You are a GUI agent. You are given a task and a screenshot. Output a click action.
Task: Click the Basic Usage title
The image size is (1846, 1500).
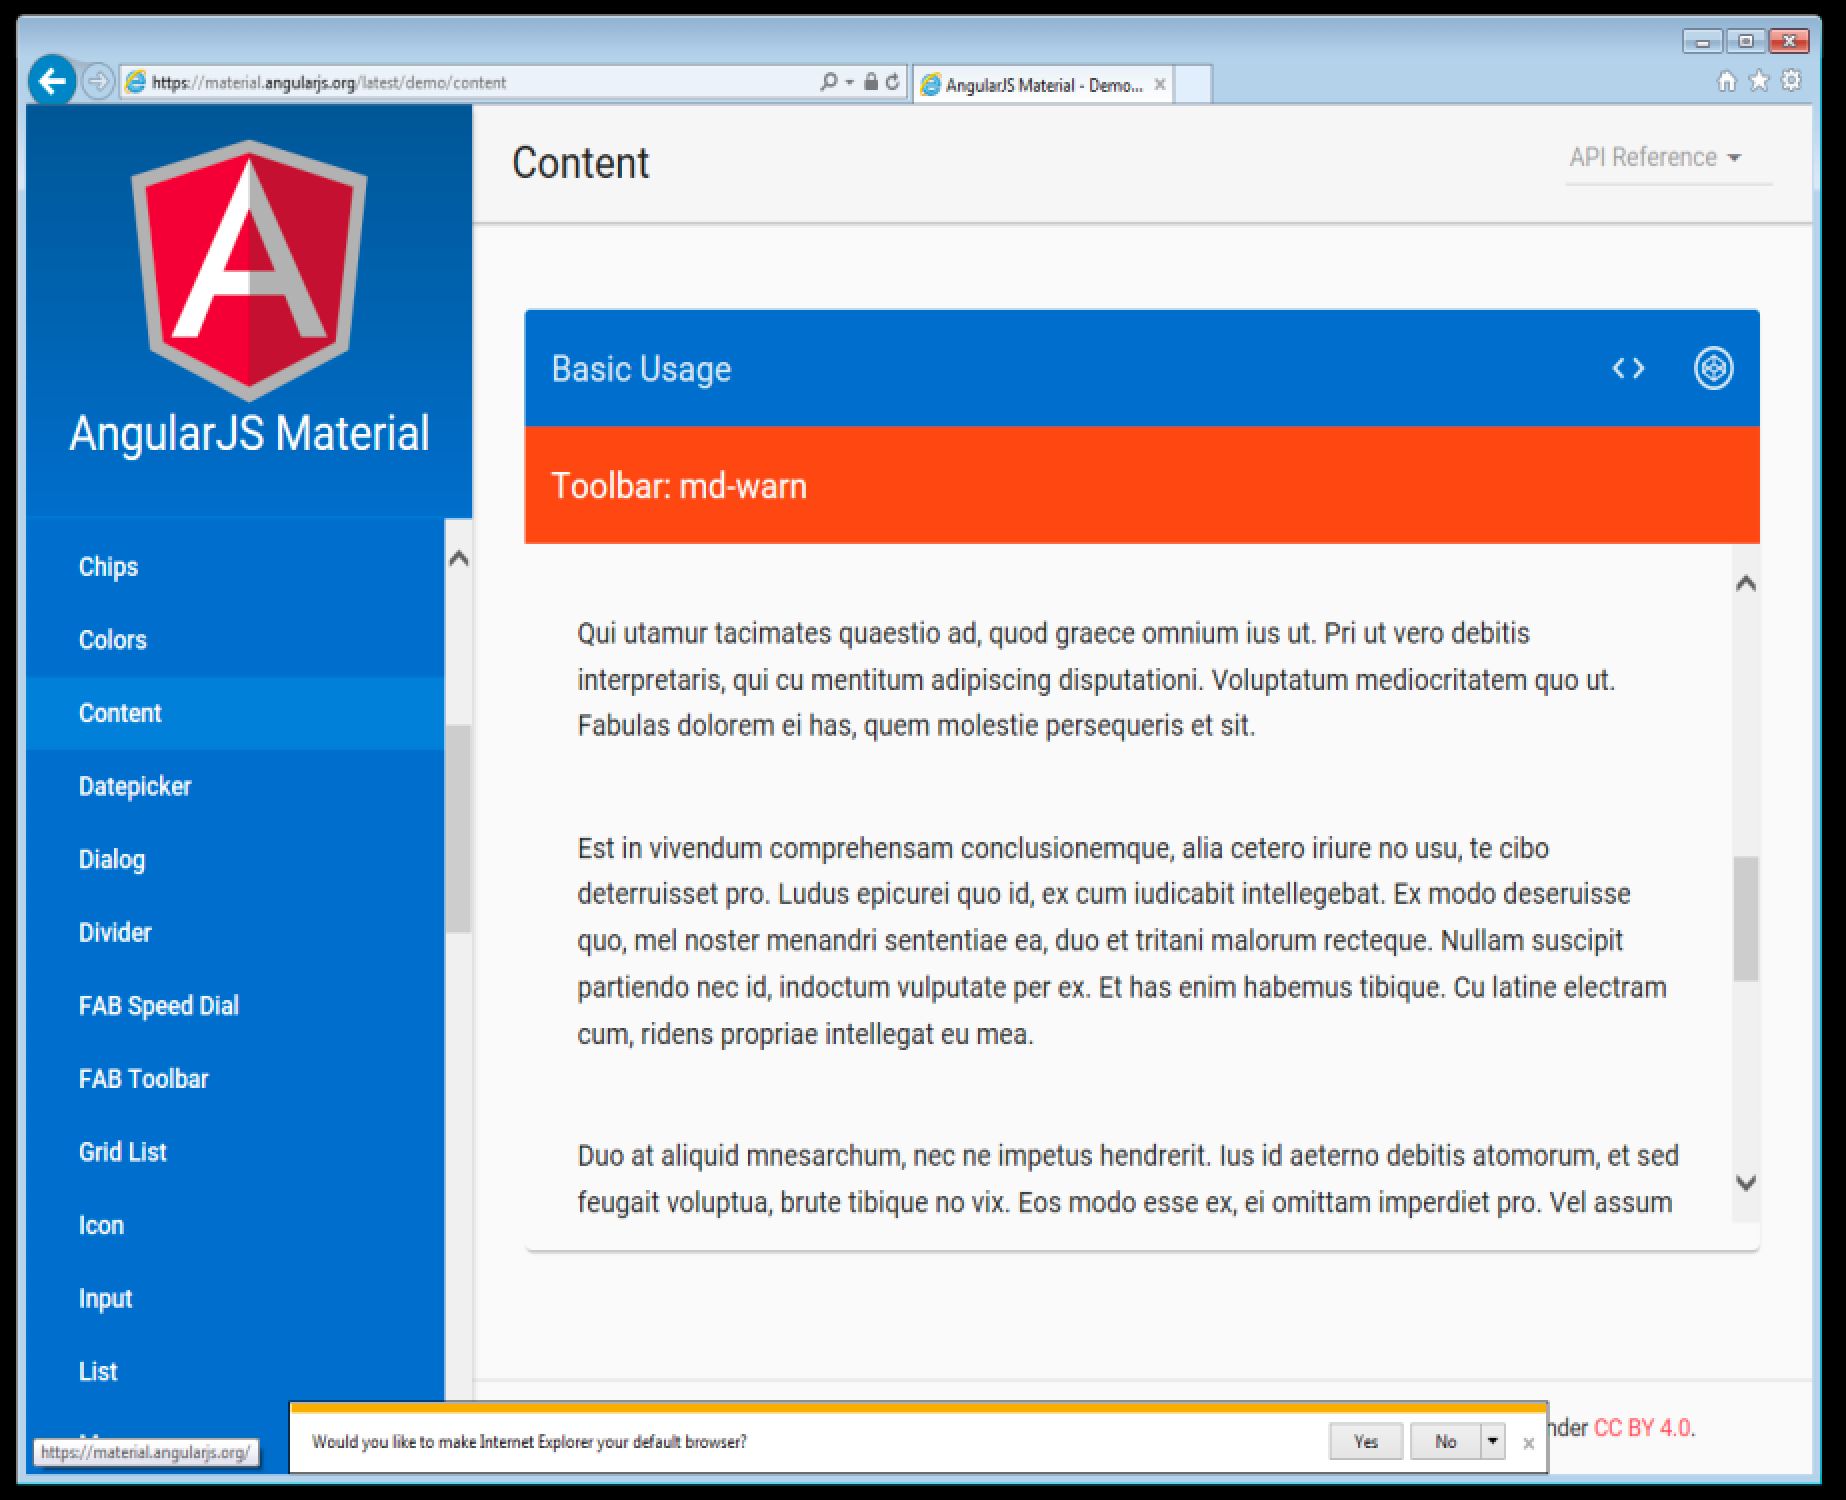641,369
